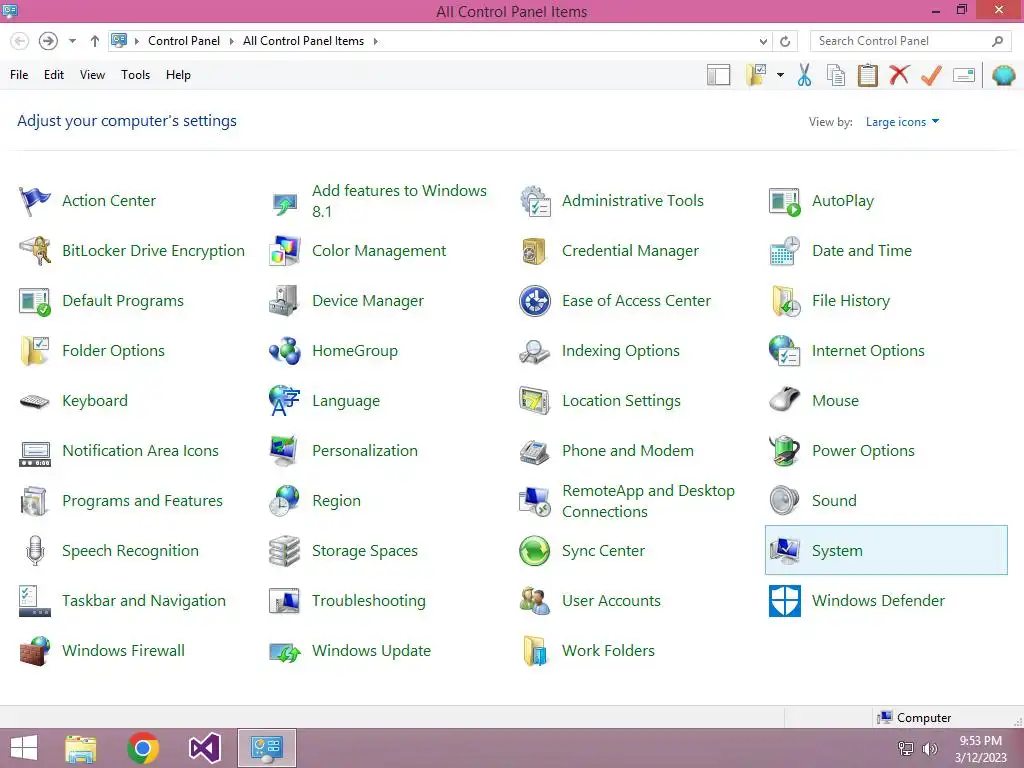1024x768 pixels.
Task: Open the Color Management icon
Action: click(285, 251)
